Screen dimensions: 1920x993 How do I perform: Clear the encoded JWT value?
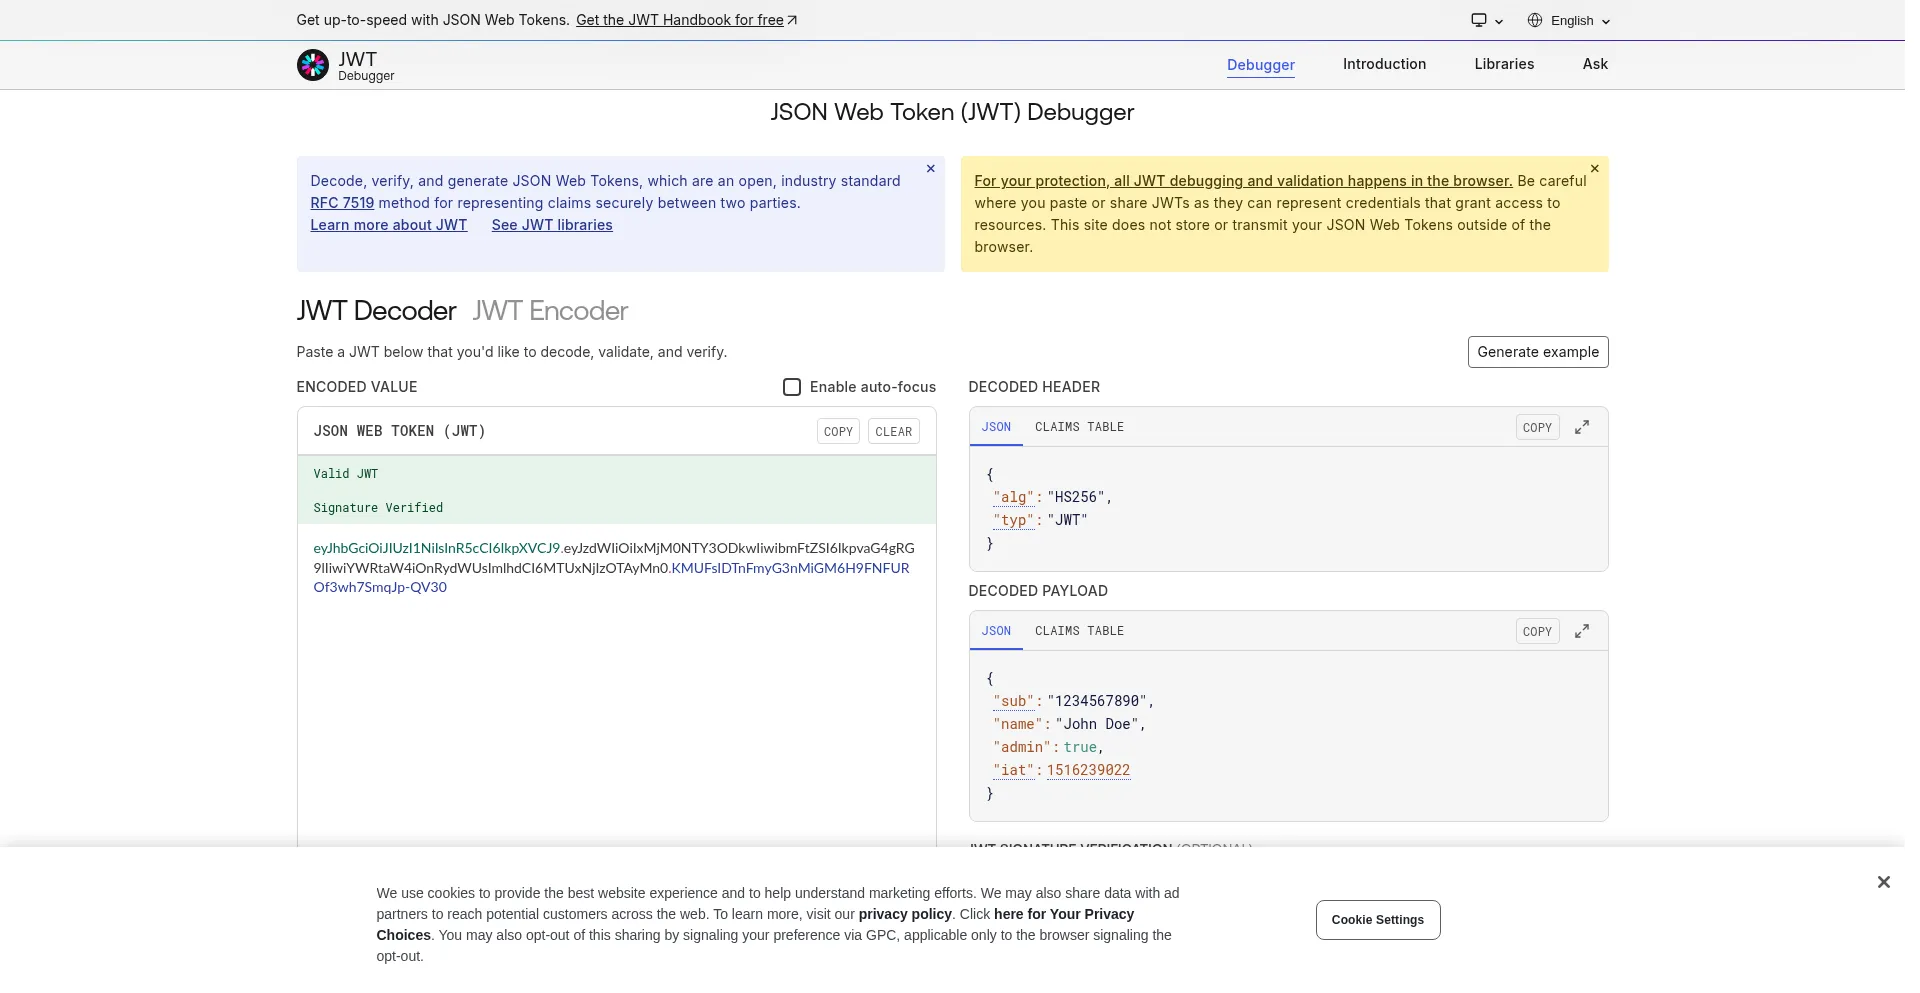point(893,432)
